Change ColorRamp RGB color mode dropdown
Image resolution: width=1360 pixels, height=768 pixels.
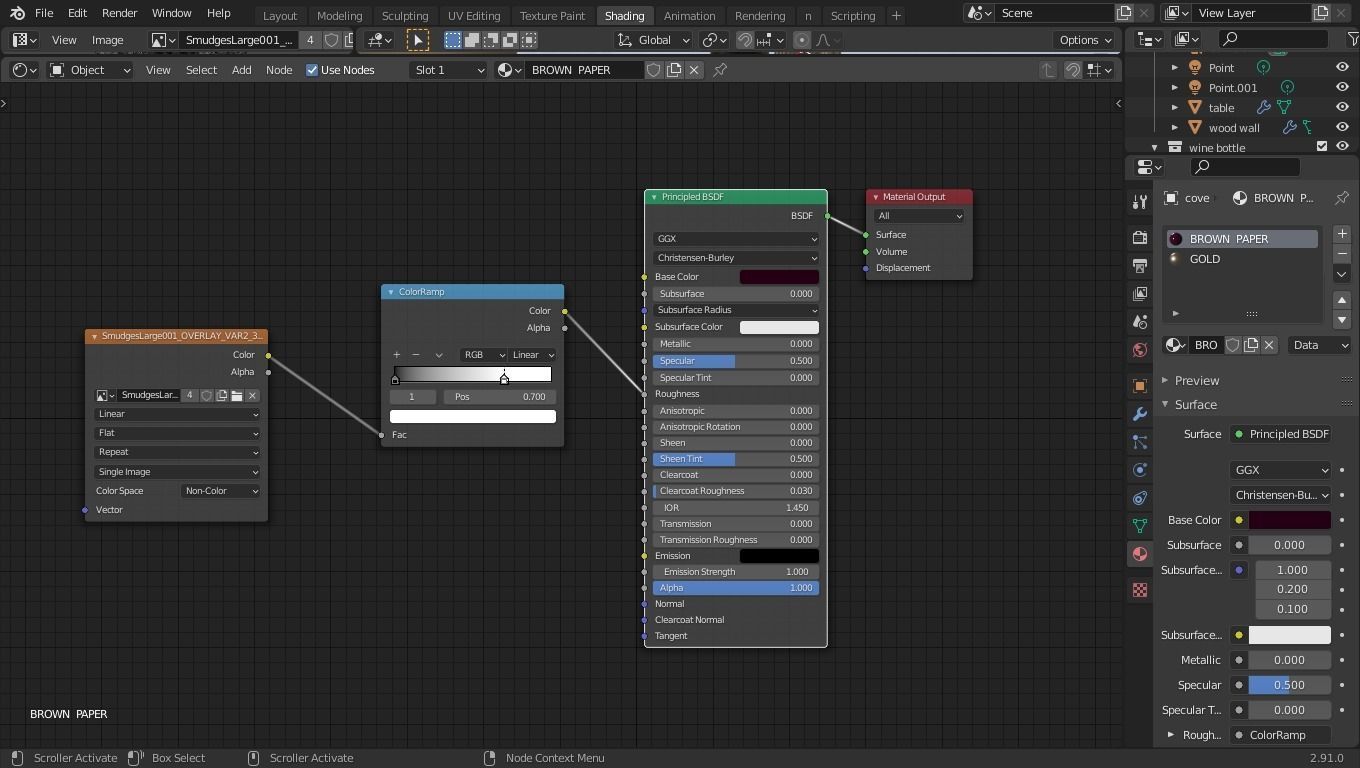[x=484, y=355]
